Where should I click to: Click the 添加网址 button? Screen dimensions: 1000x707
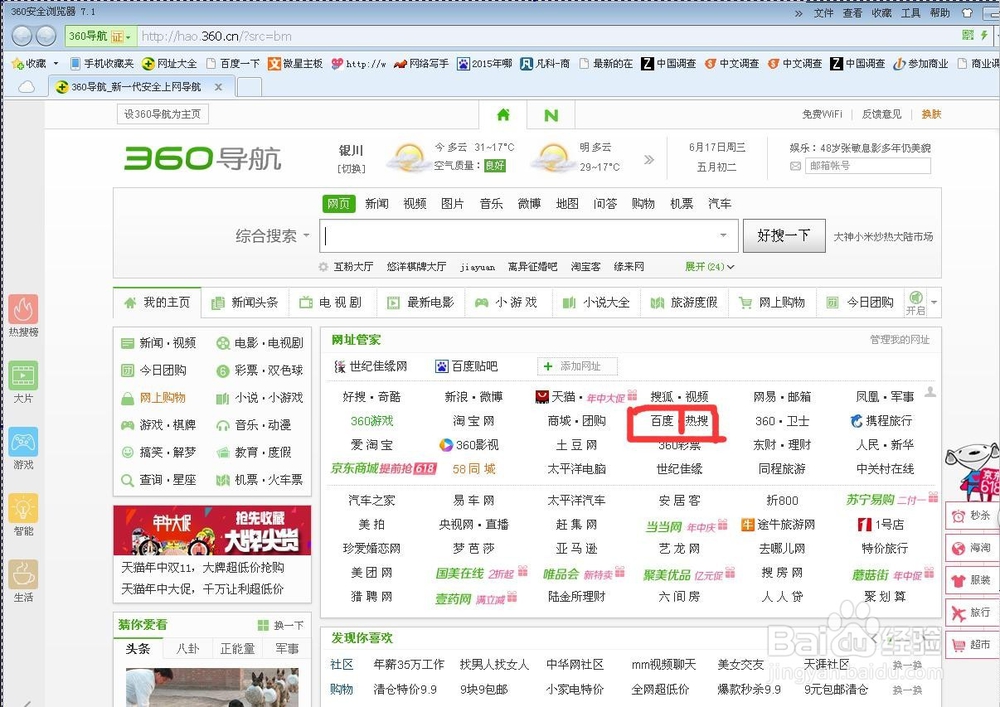click(578, 366)
